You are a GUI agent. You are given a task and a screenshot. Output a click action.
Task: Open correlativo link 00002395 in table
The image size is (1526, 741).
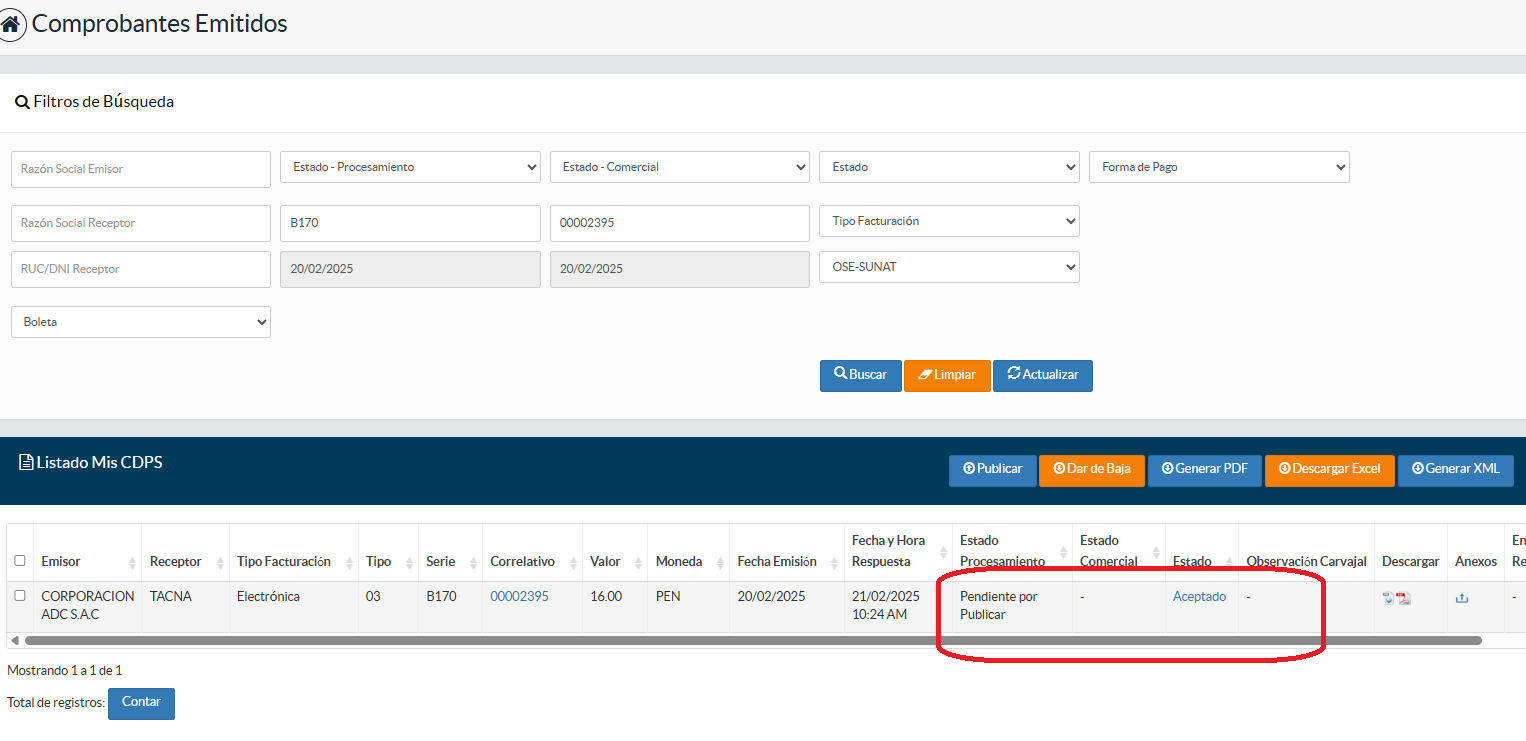519,596
